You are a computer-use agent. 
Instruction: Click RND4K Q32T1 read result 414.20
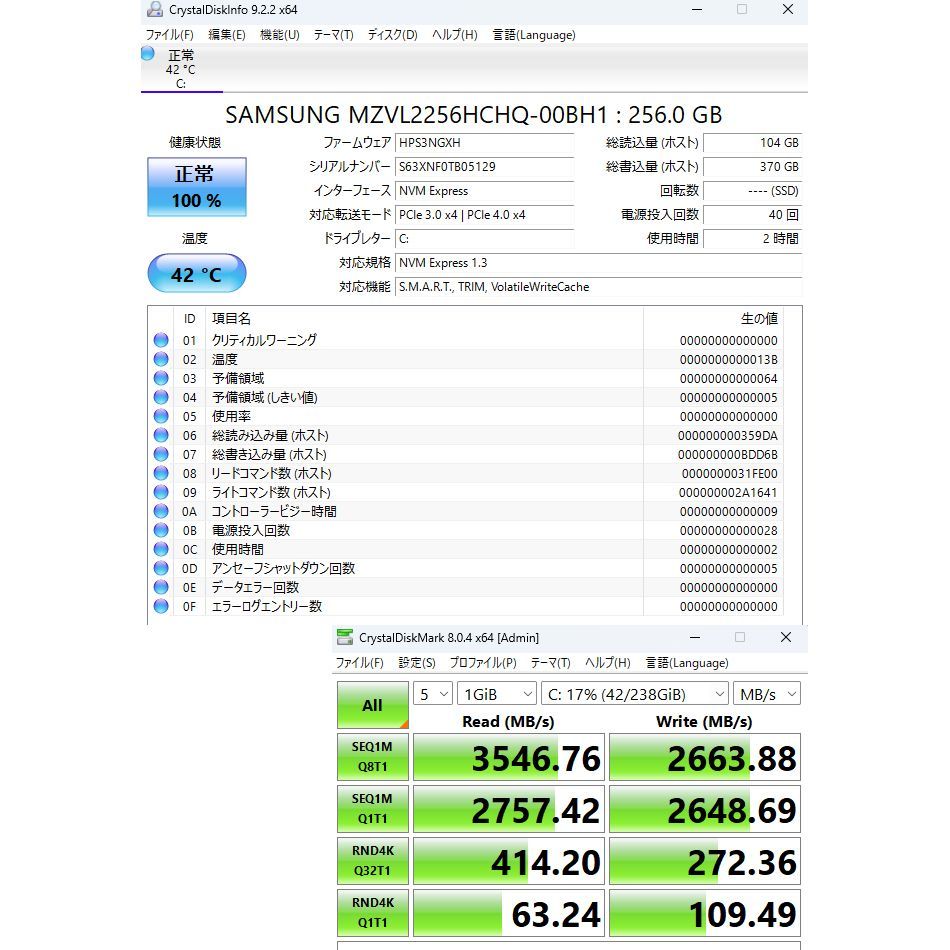pyautogui.click(x=509, y=862)
